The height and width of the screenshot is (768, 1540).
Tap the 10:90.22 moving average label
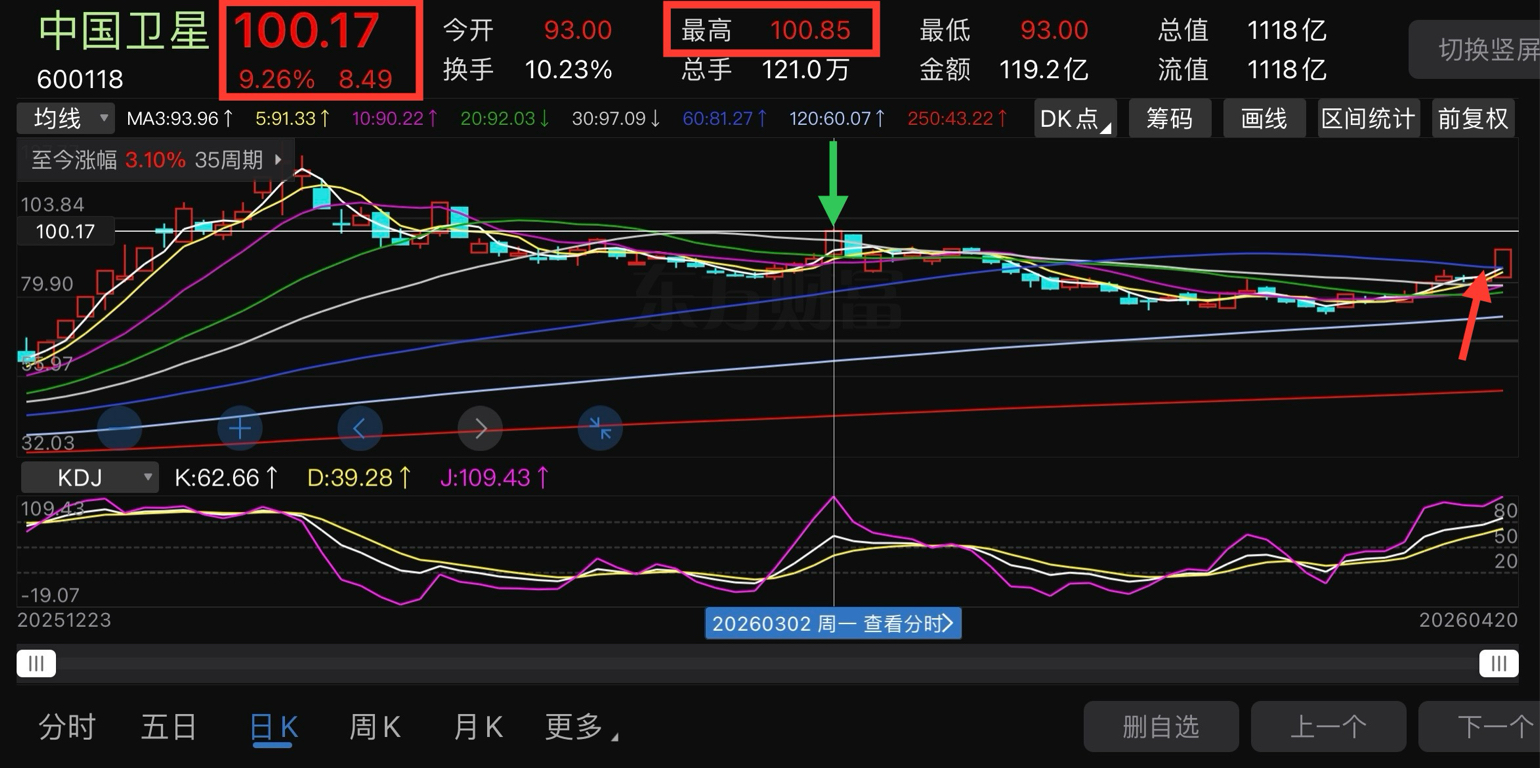pos(395,119)
